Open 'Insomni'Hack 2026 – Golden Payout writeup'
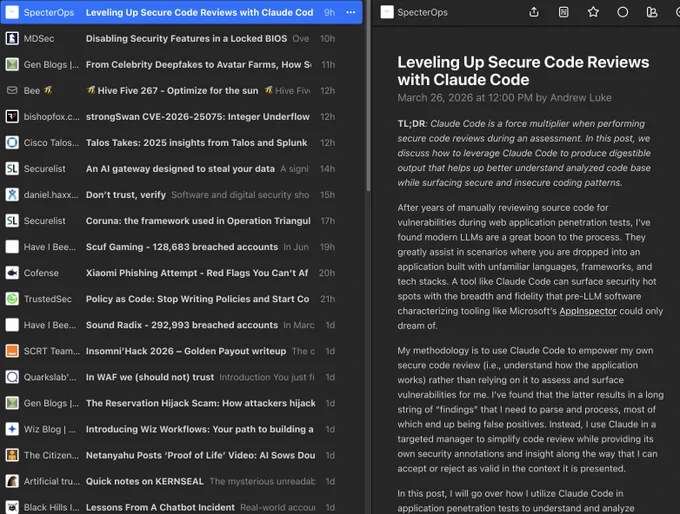 point(186,350)
